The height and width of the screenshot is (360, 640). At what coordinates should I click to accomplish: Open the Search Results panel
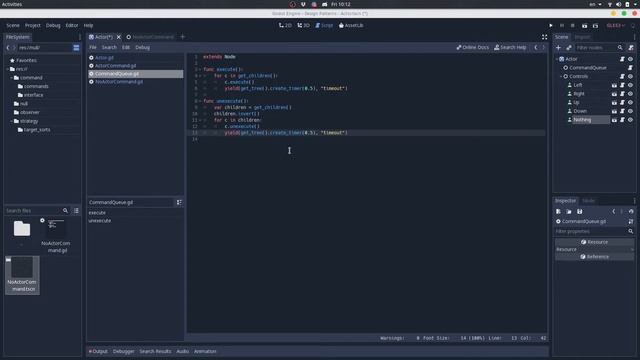click(x=155, y=351)
